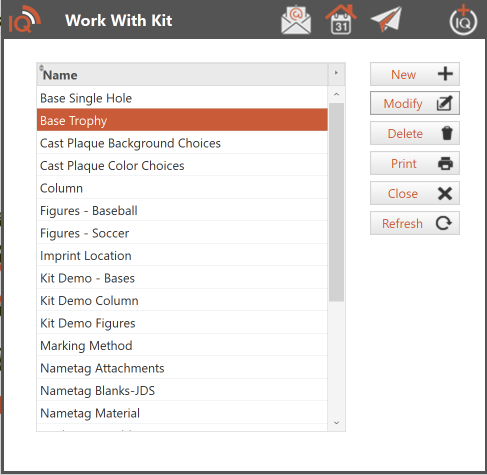Click the IQ plus circle icon

click(x=463, y=20)
